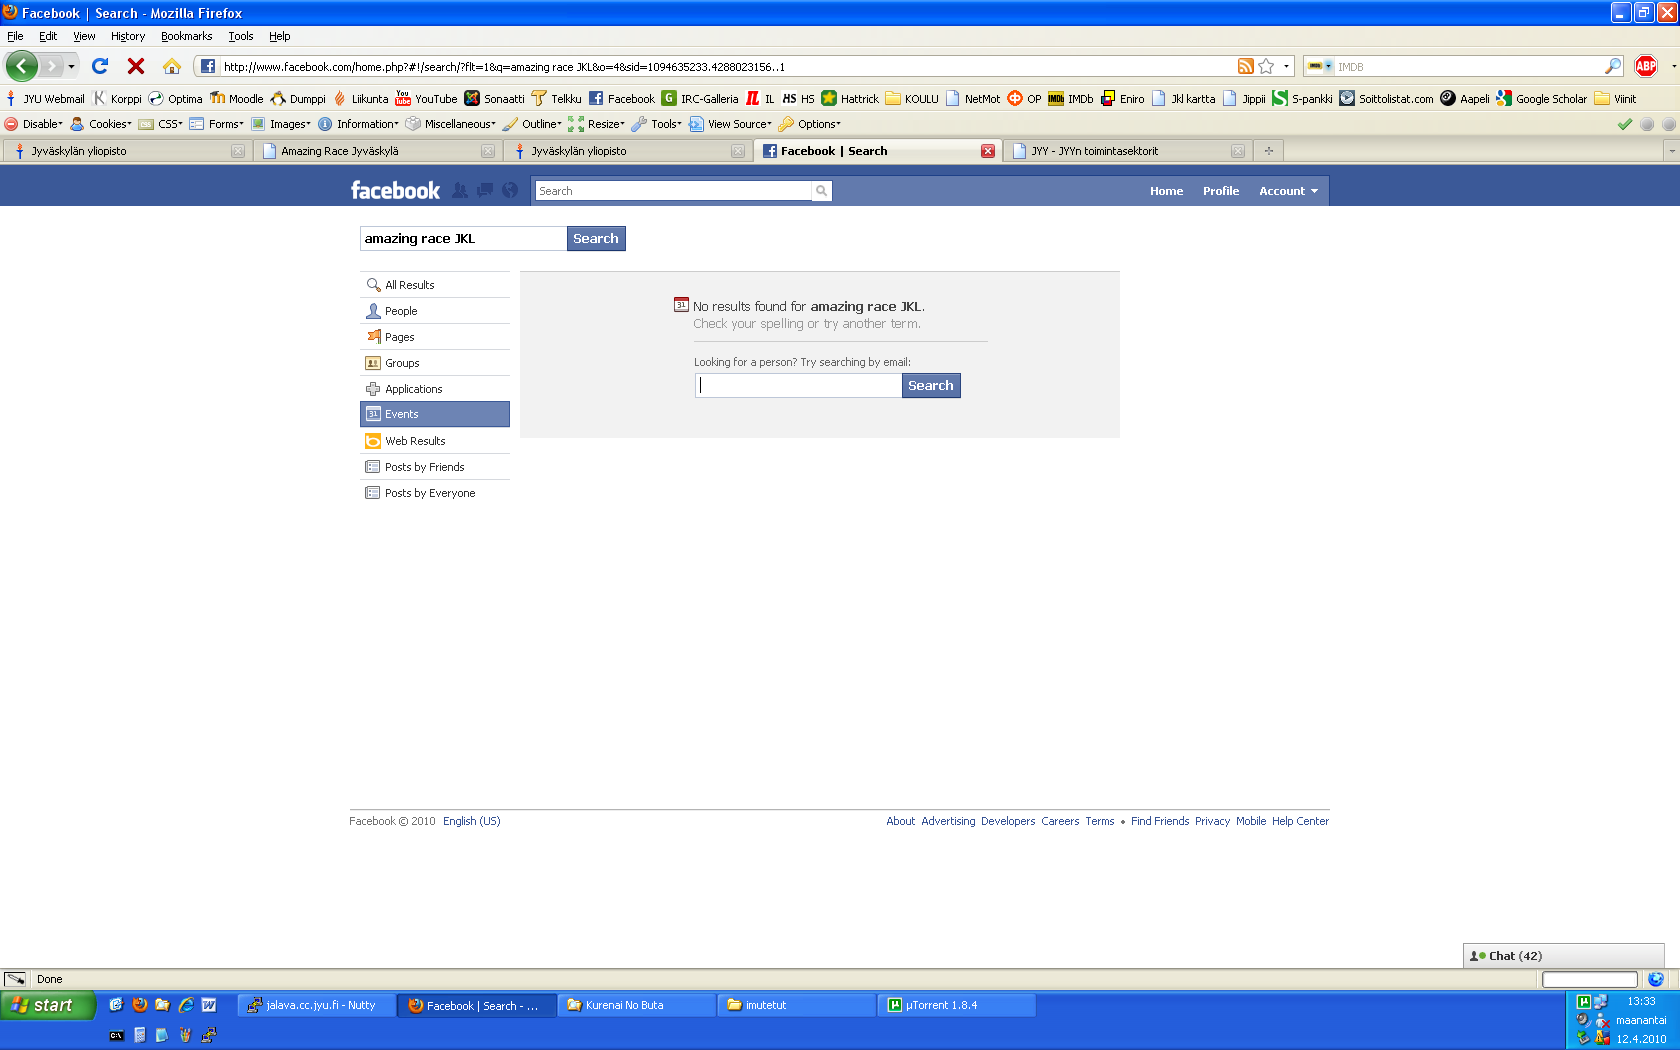Open the Google Scholar bookmark

[x=1541, y=98]
